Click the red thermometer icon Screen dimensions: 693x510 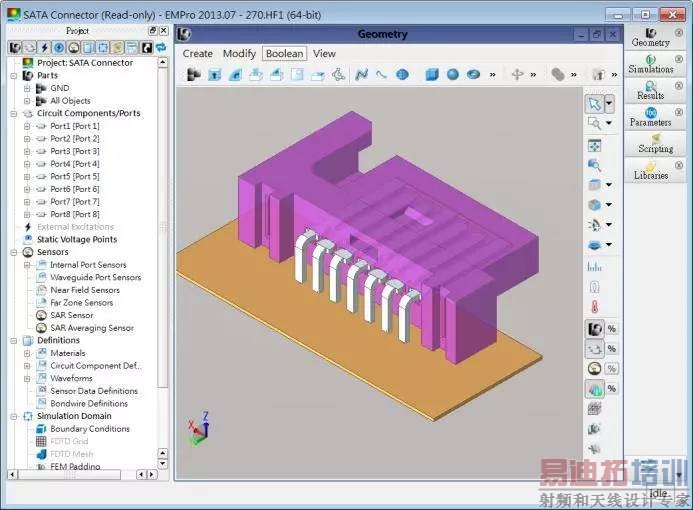[594, 306]
